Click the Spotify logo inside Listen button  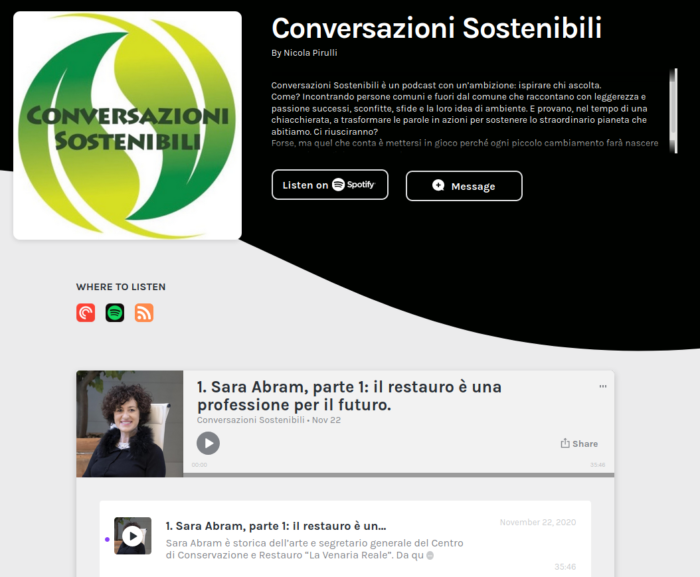click(354, 184)
